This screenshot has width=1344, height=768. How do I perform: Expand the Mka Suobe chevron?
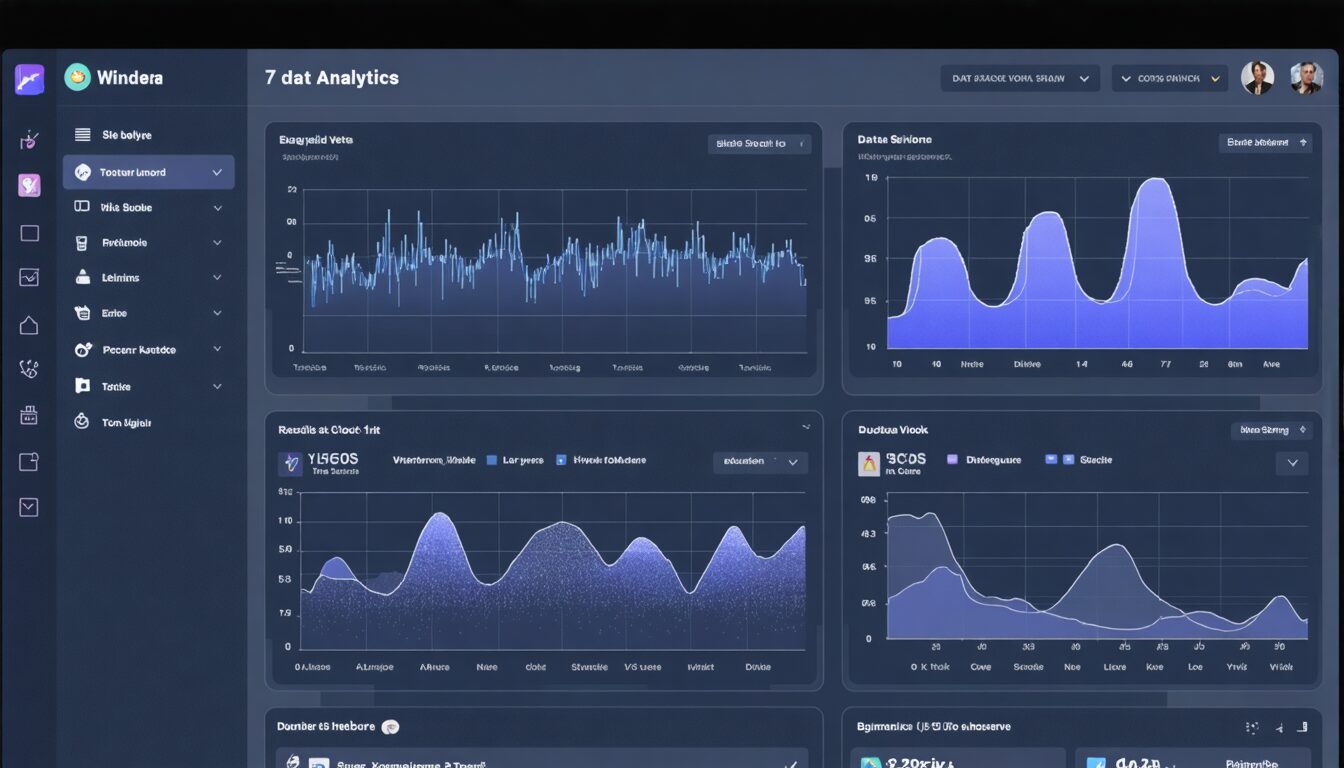(217, 208)
